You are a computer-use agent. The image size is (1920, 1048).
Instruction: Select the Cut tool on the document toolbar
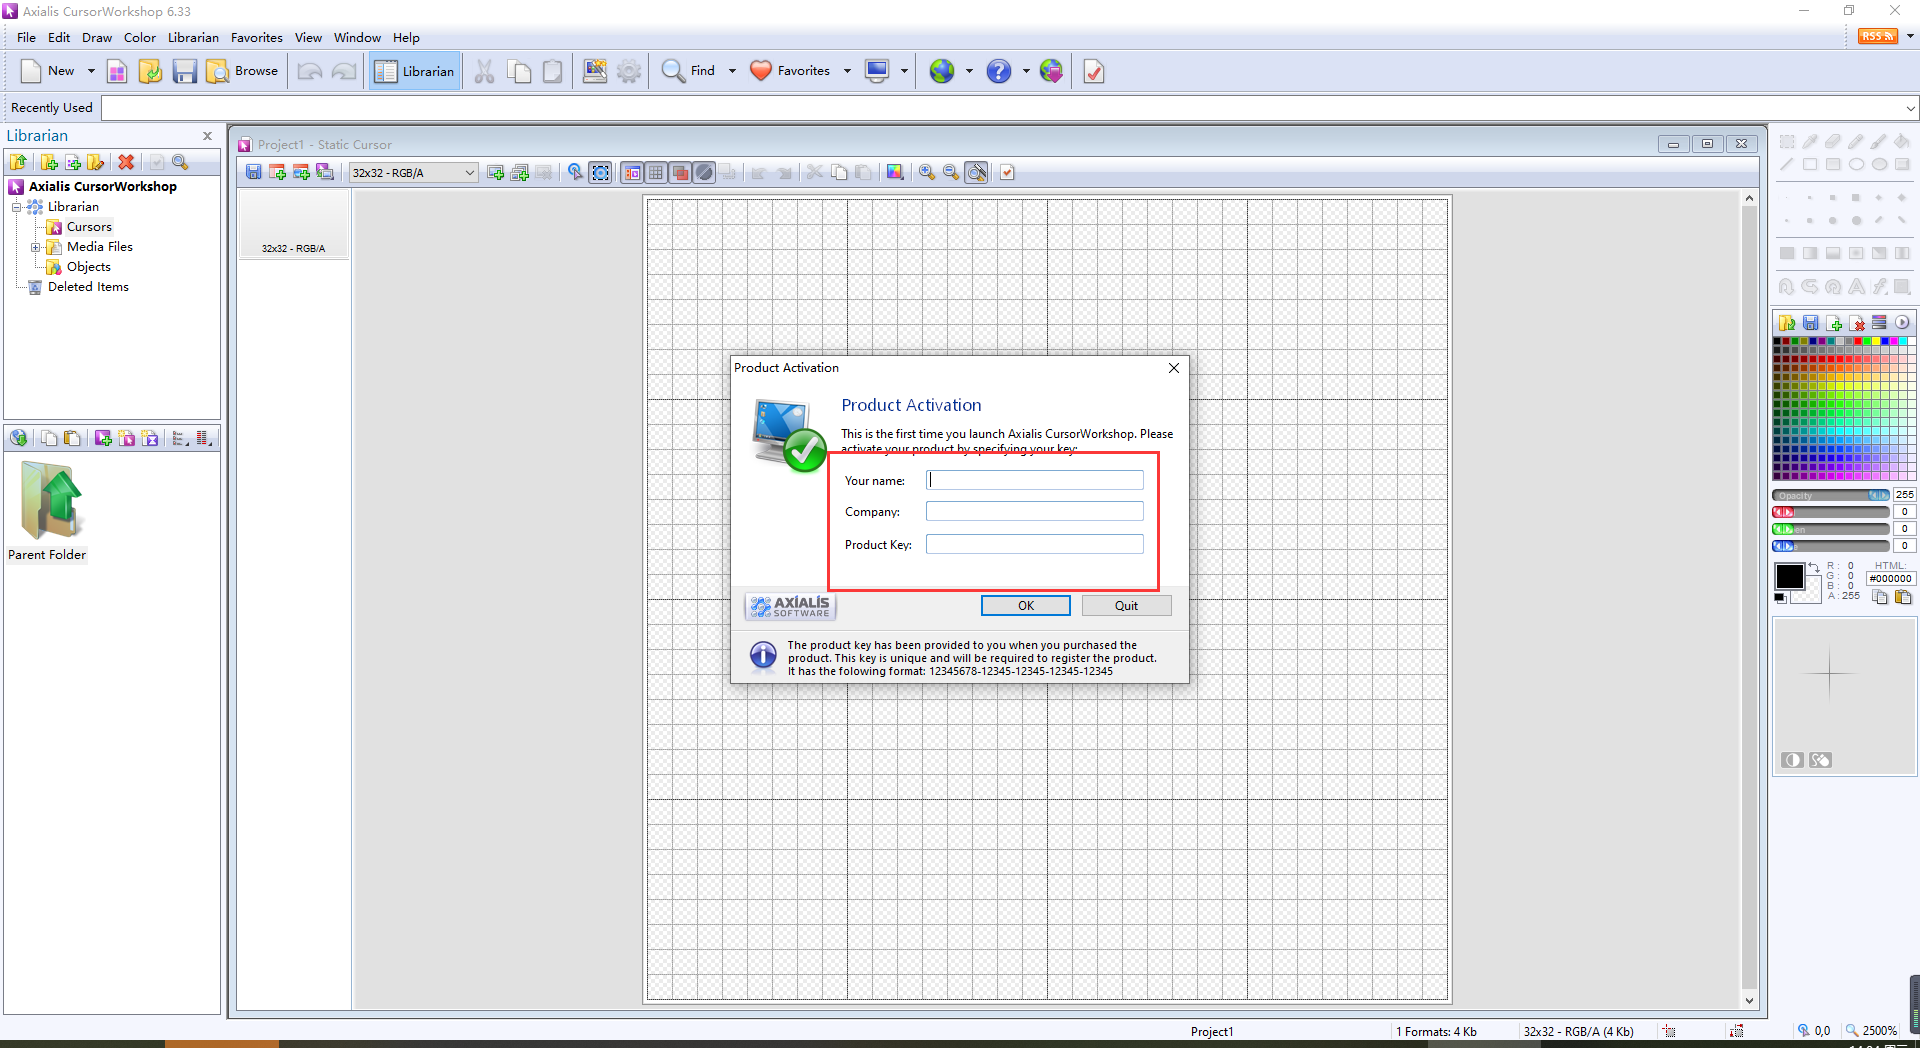814,172
